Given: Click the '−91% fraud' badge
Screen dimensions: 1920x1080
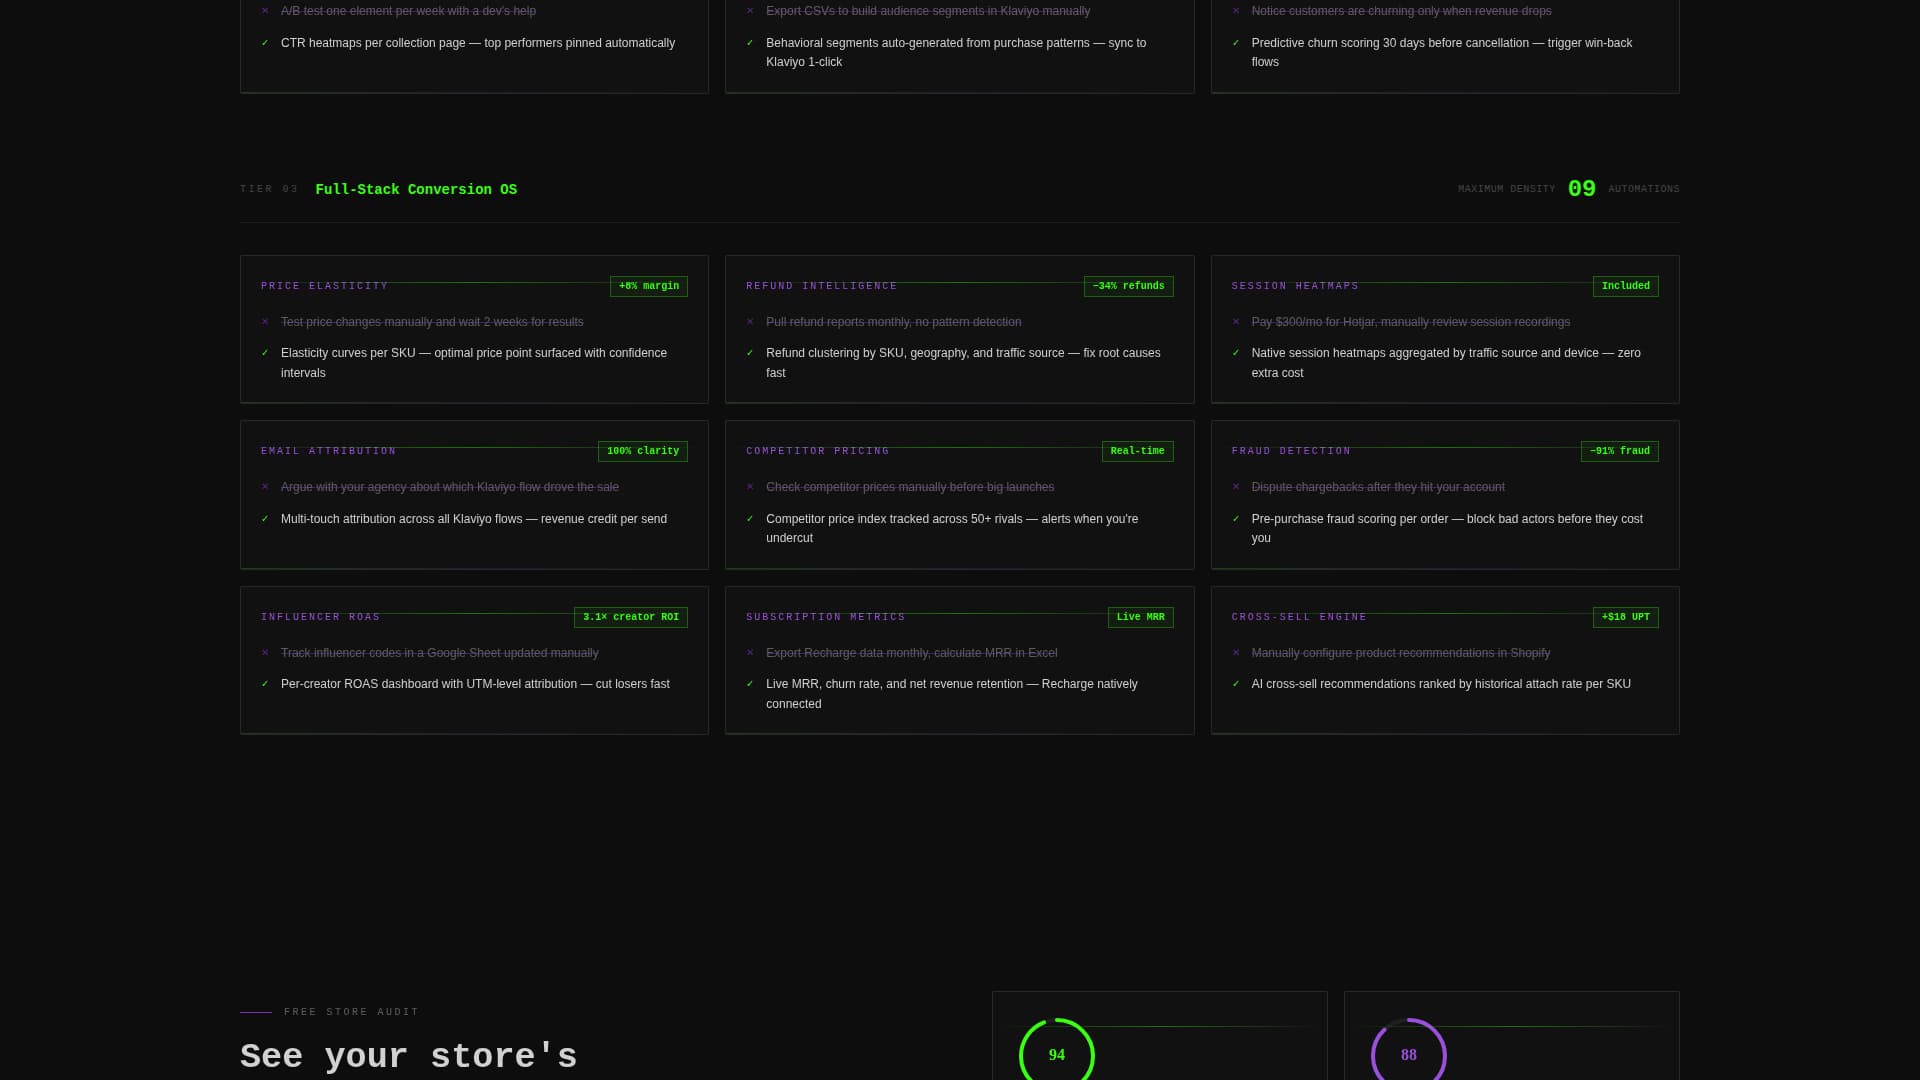Looking at the screenshot, I should pyautogui.click(x=1619, y=451).
